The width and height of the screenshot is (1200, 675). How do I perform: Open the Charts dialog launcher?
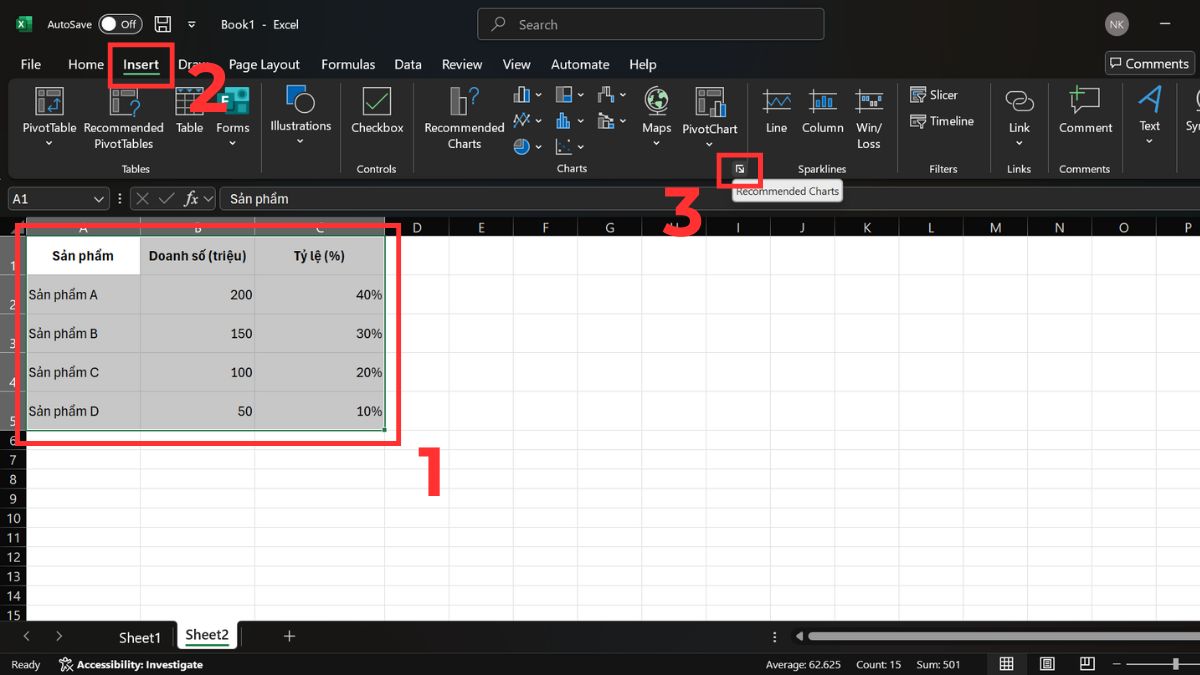pyautogui.click(x=740, y=169)
